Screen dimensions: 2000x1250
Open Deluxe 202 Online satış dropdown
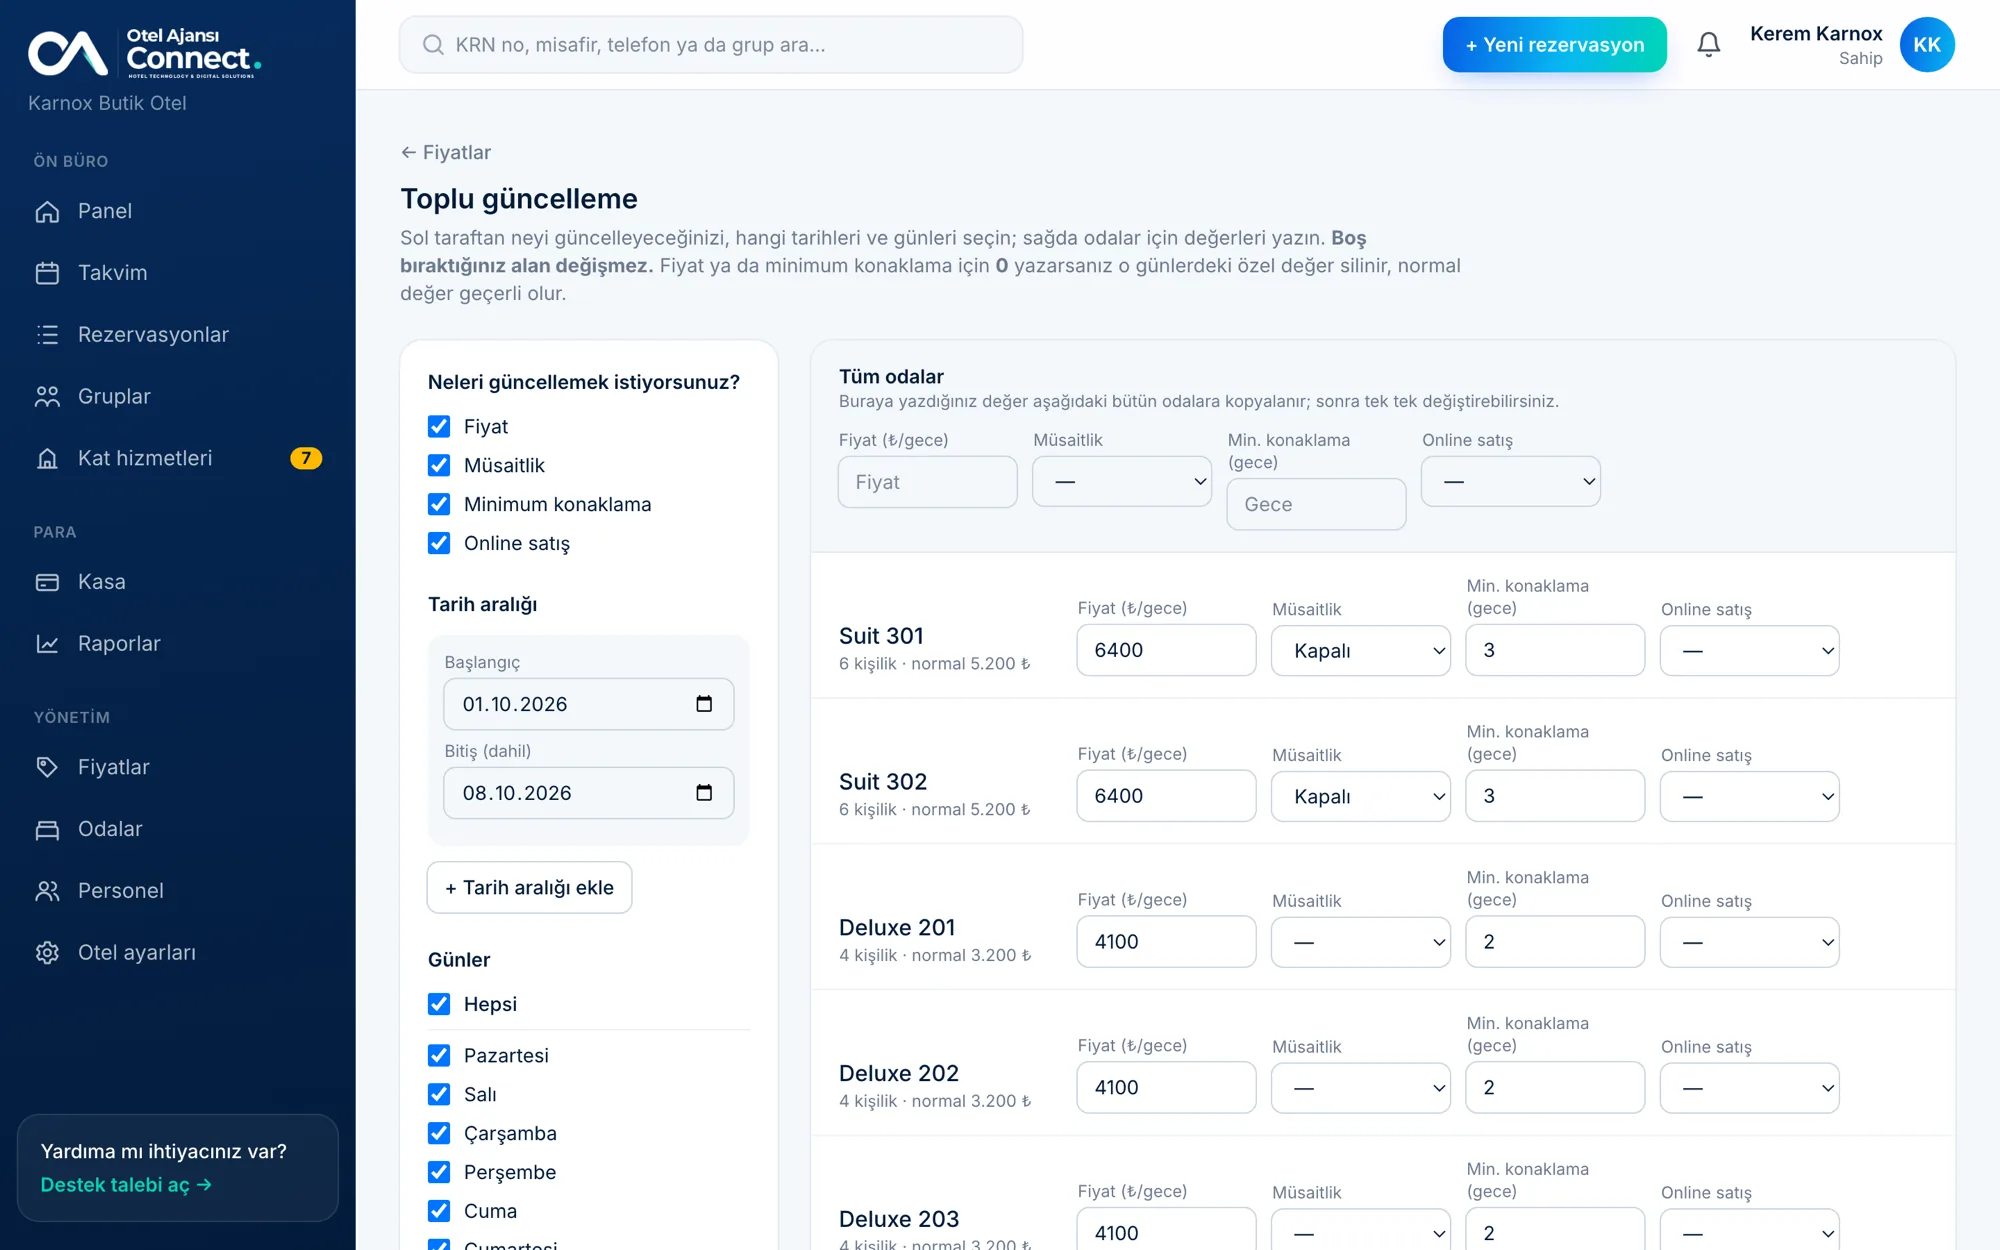tap(1749, 1088)
